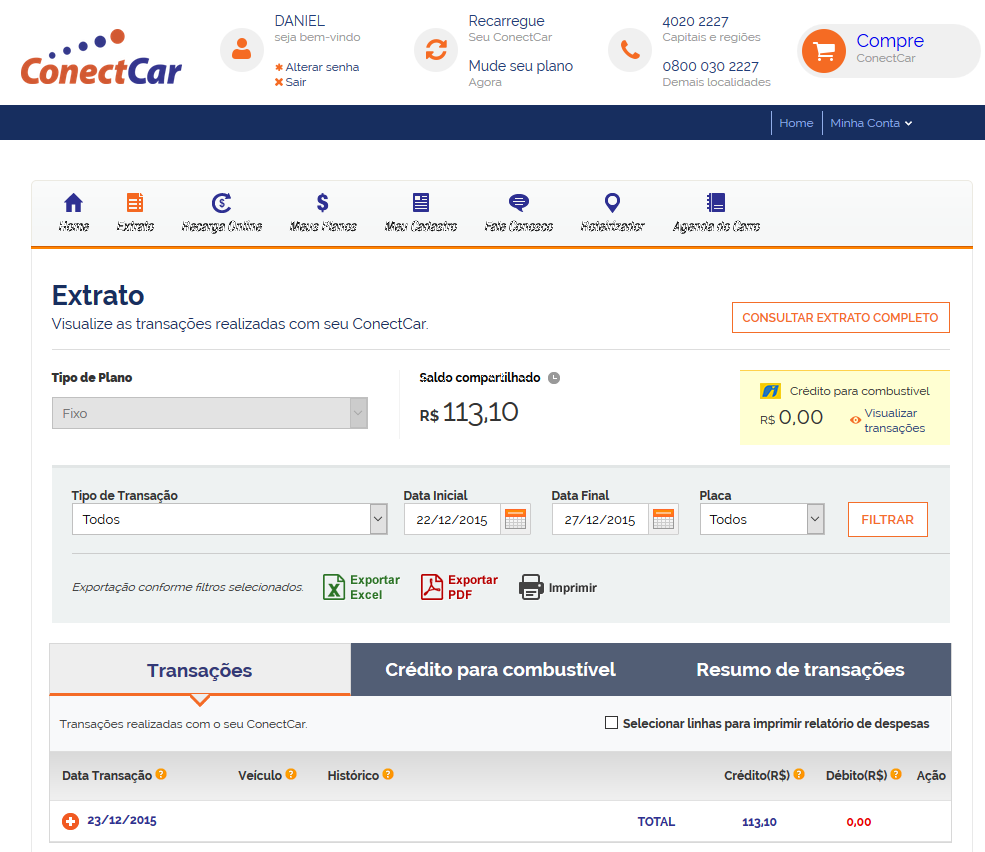Viewport: 985px width, 852px height.
Task: Export the statement to PDF
Action: click(459, 587)
